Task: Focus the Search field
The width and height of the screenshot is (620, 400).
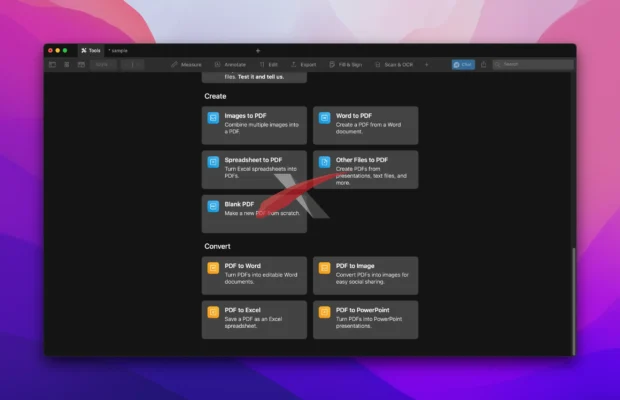Action: pos(533,64)
